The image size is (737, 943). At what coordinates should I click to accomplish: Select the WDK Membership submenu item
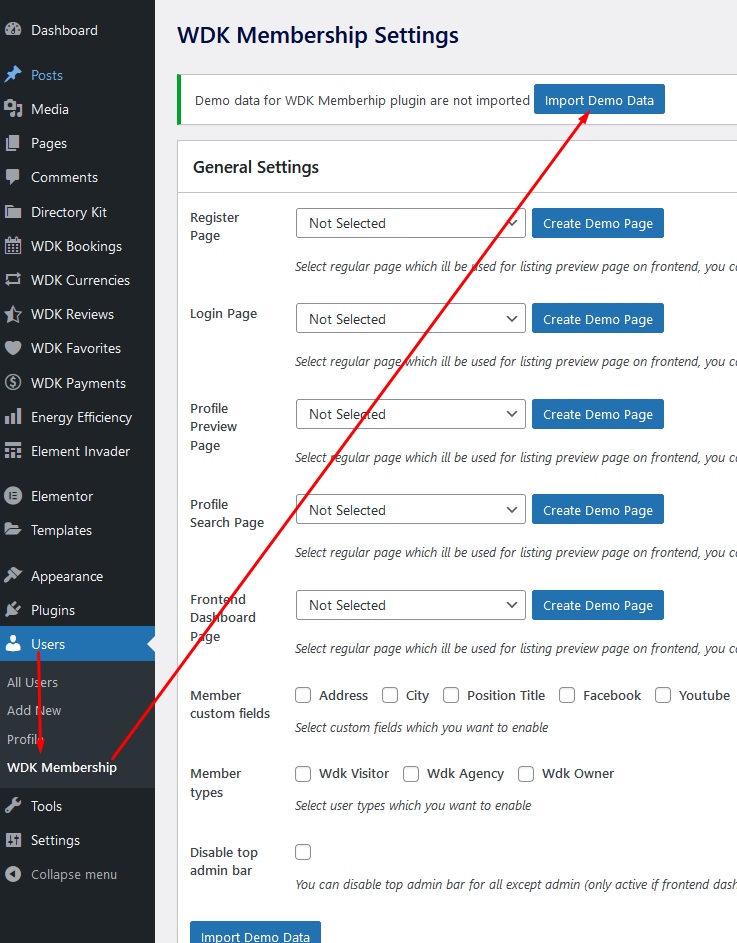tap(61, 767)
